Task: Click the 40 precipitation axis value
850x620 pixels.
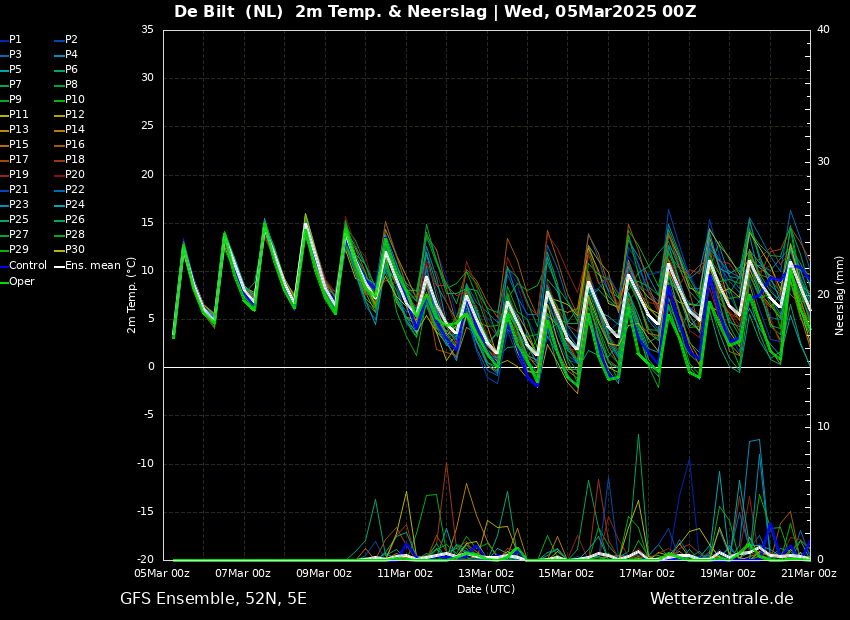Action: coord(823,29)
